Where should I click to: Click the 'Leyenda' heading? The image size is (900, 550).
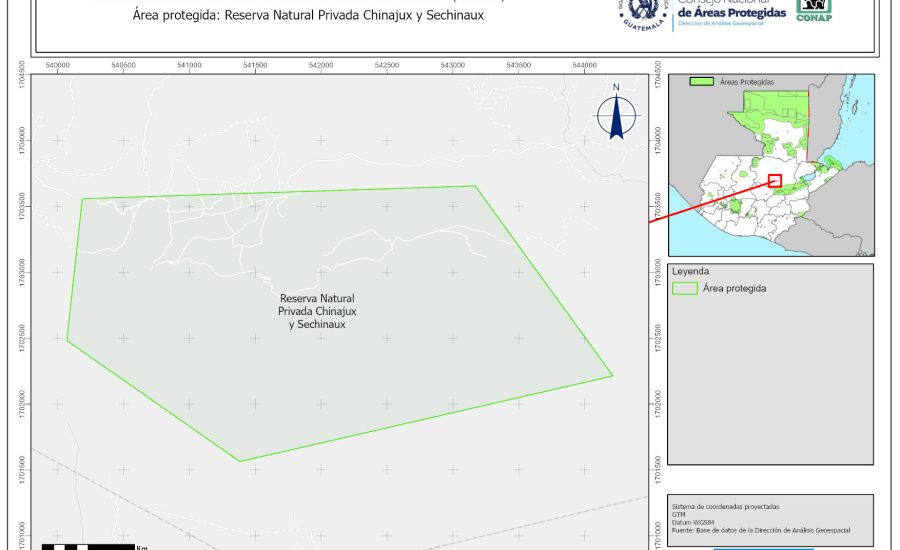(x=690, y=271)
